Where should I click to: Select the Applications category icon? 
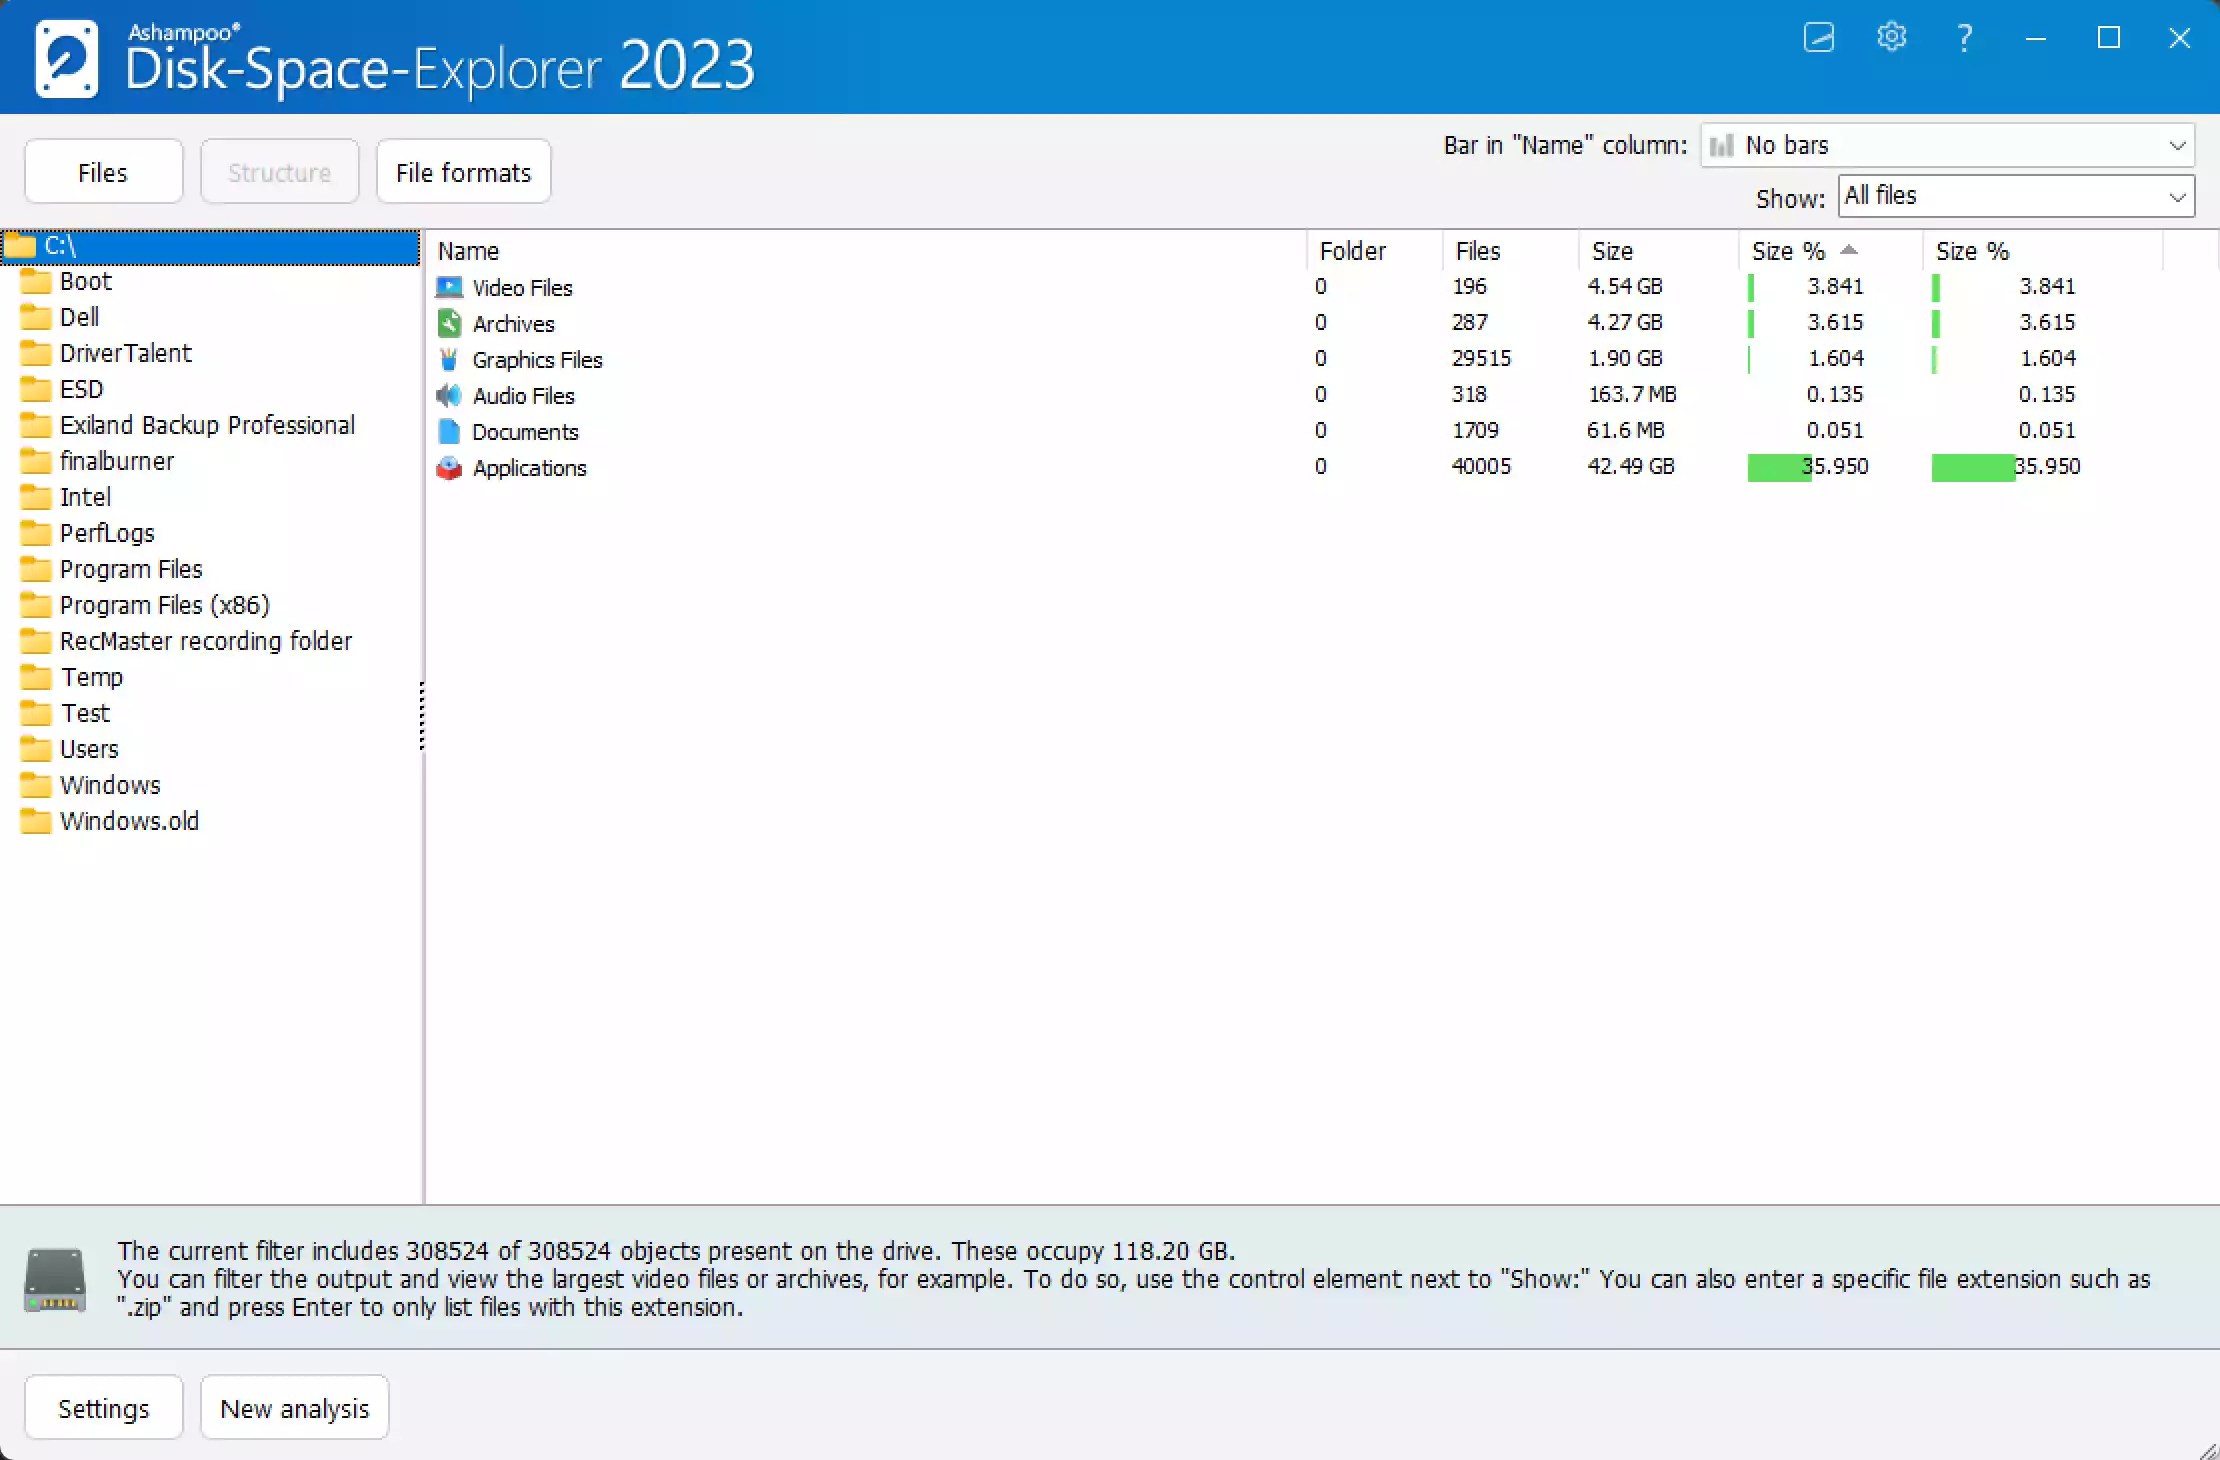pyautogui.click(x=449, y=468)
